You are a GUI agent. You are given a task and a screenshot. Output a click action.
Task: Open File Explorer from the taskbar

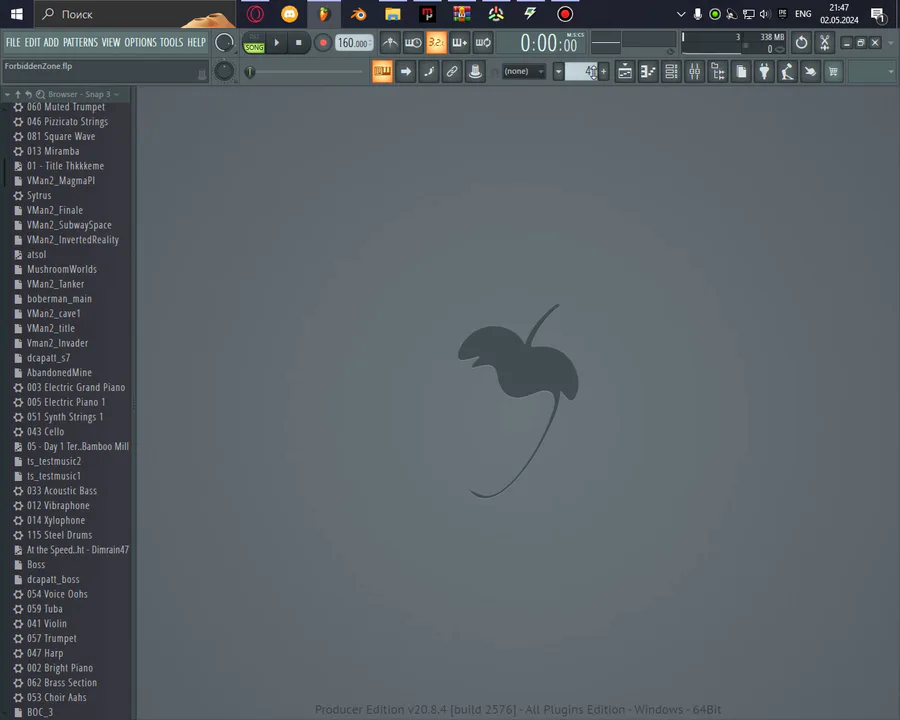pos(393,14)
